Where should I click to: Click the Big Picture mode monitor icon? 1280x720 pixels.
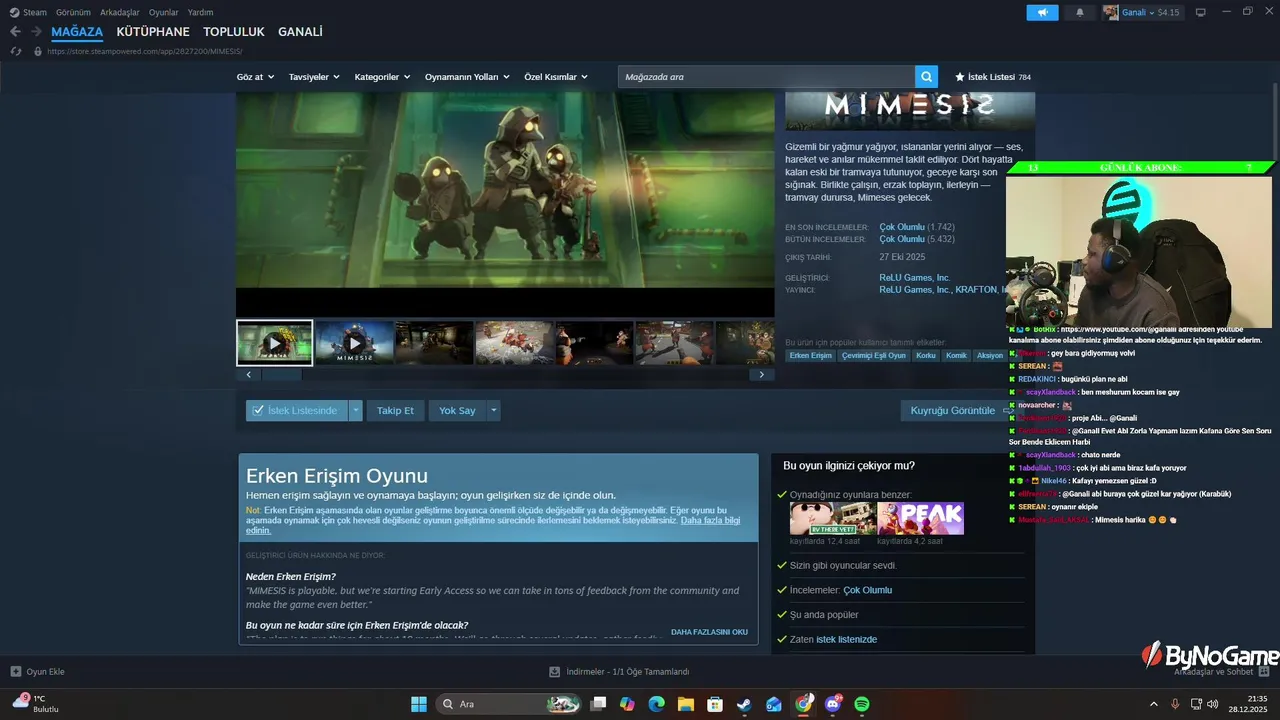(1201, 12)
